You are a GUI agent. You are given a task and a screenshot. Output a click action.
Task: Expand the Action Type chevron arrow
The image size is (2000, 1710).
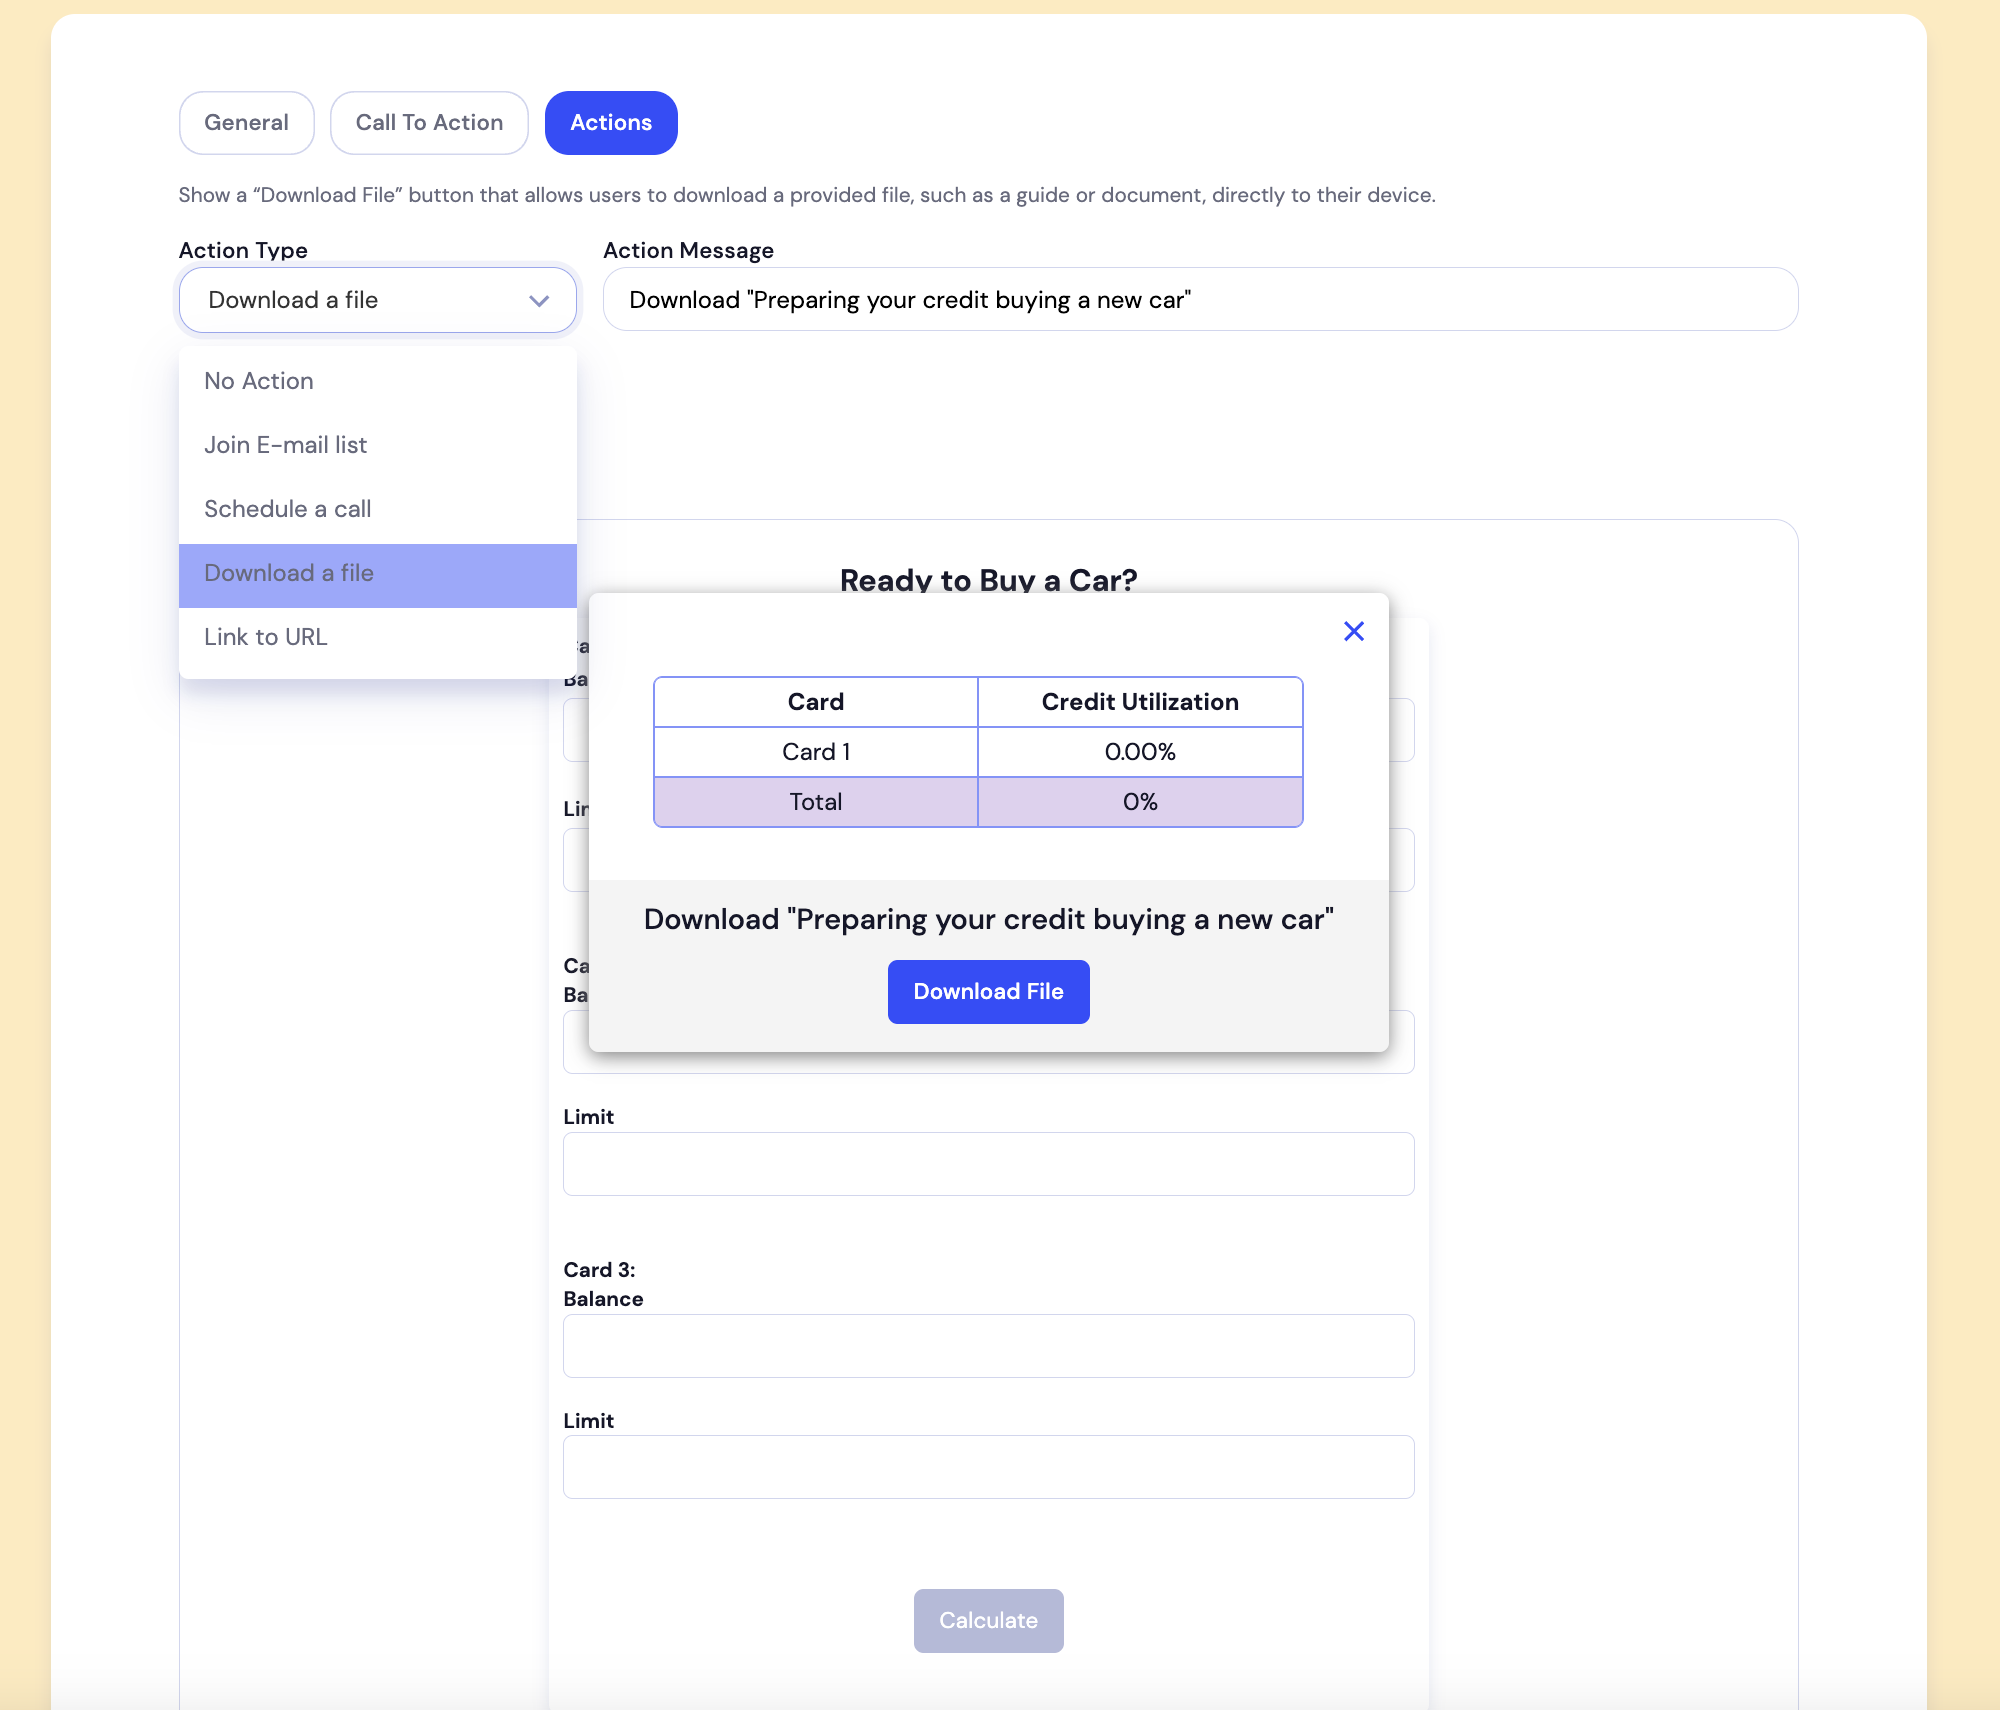539,300
